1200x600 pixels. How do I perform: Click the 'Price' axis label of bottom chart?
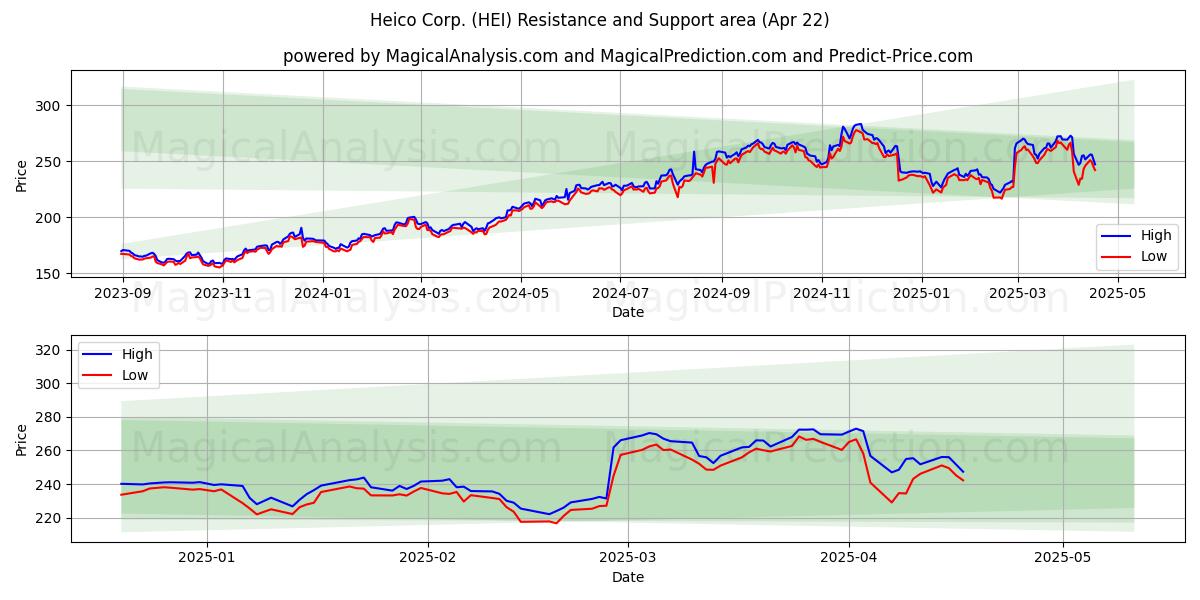(22, 439)
